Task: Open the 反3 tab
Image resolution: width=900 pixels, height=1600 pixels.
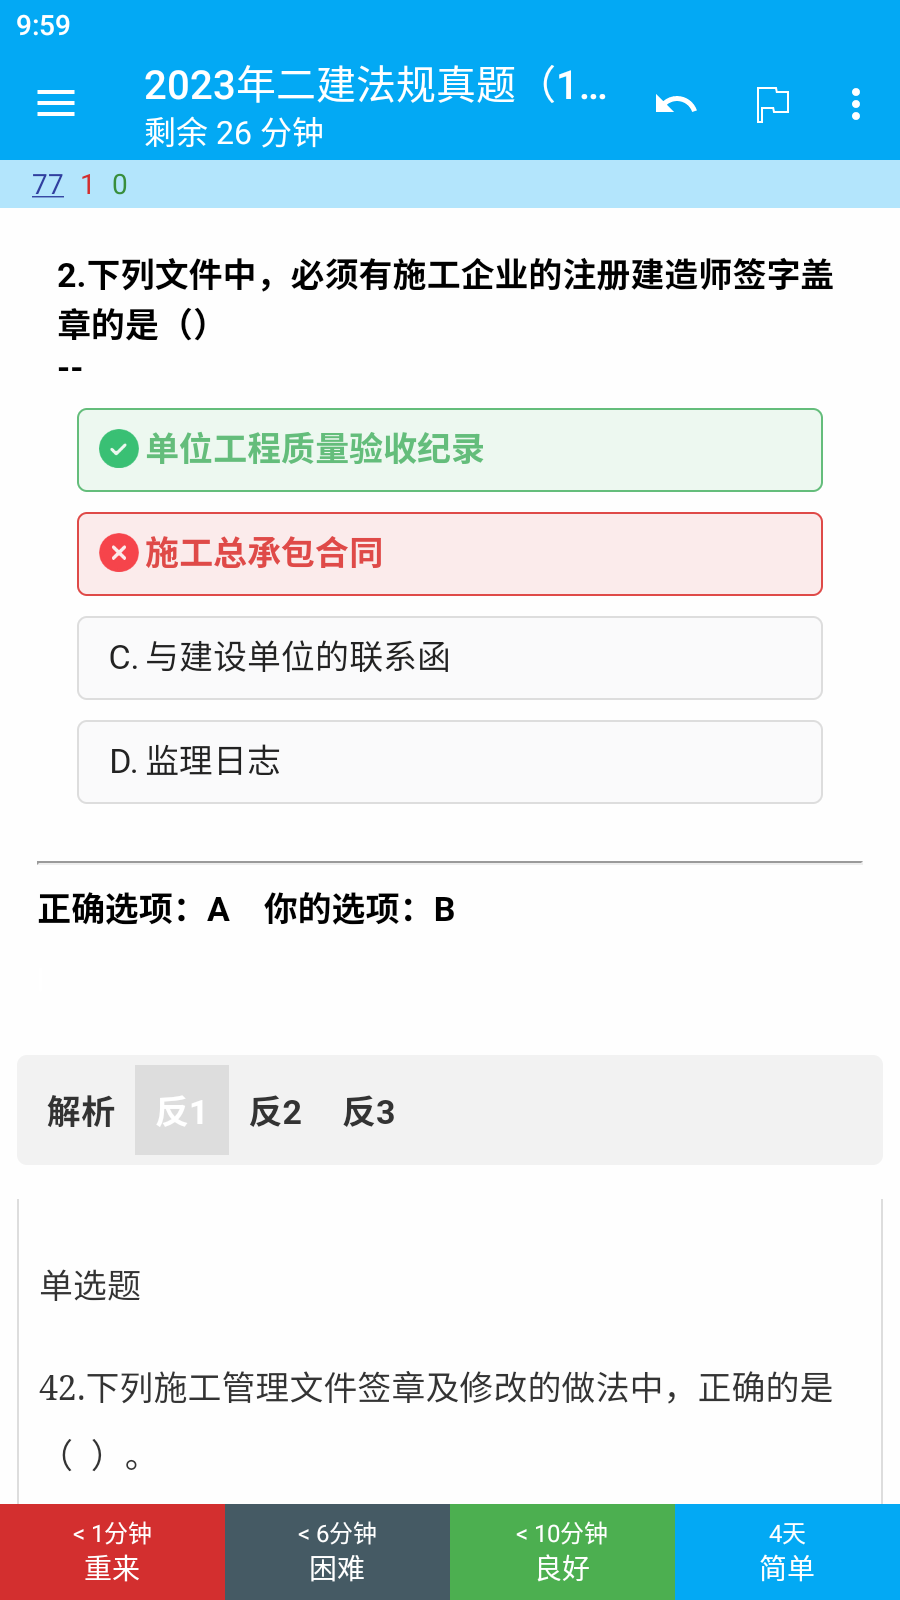Action: point(369,1111)
